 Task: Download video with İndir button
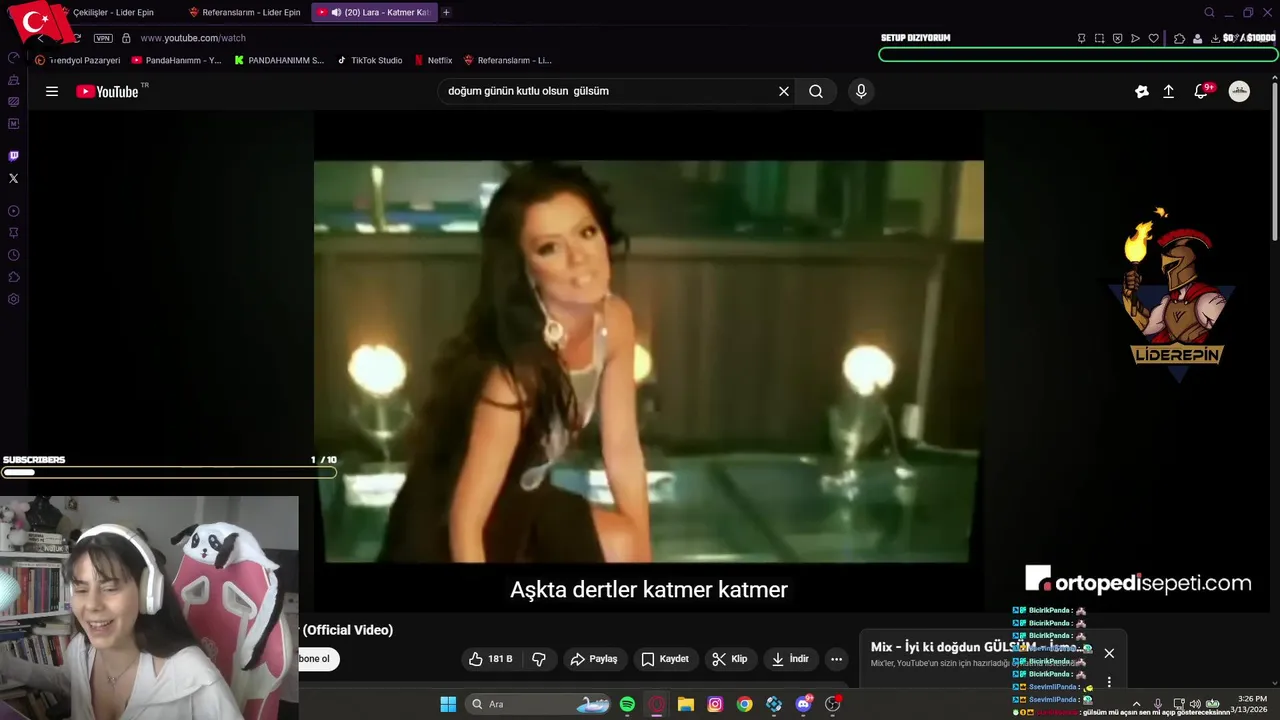click(790, 659)
